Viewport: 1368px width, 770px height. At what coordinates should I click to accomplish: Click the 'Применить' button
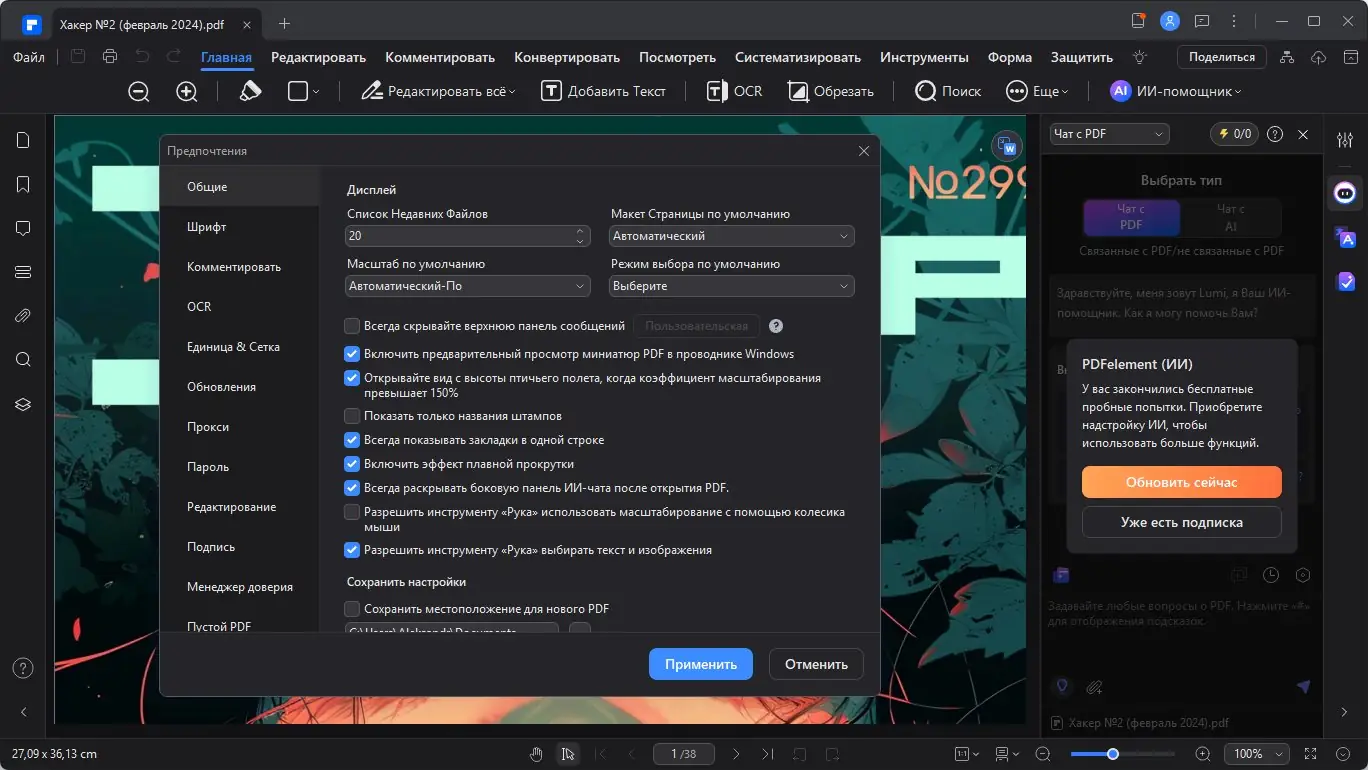click(x=701, y=664)
